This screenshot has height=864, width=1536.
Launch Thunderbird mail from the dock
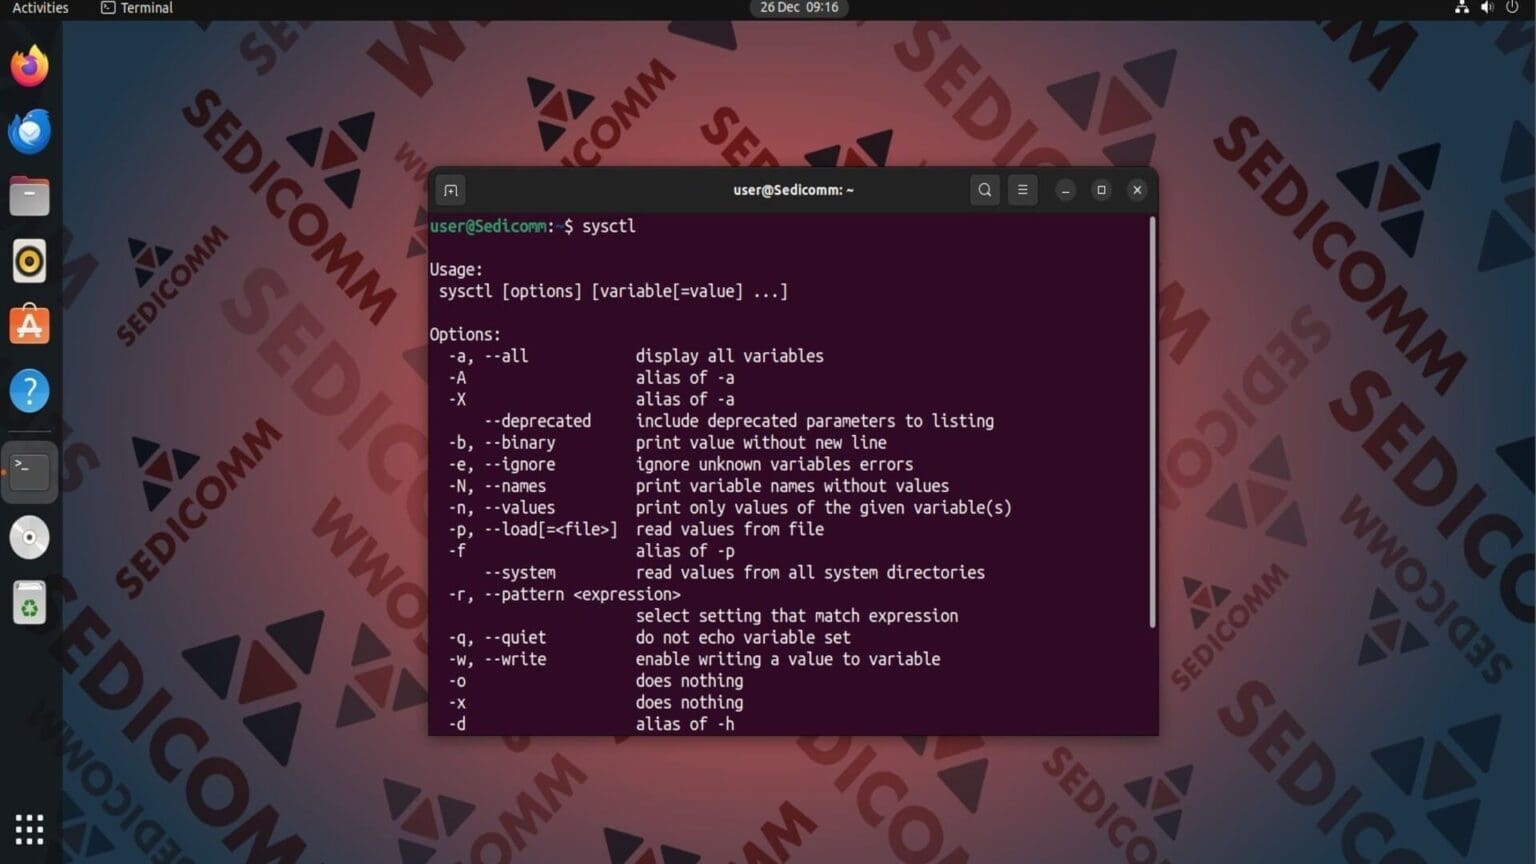[x=29, y=131]
